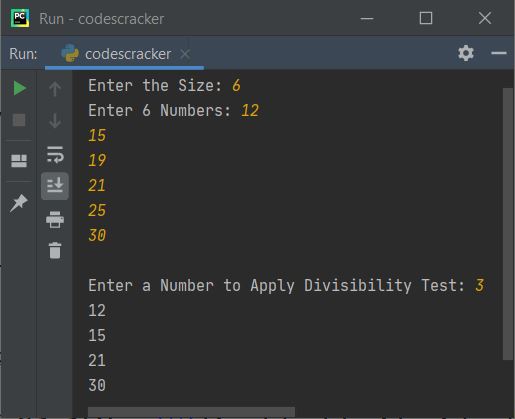515x419 pixels.
Task: Click the white output value 30
Action: [97, 385]
